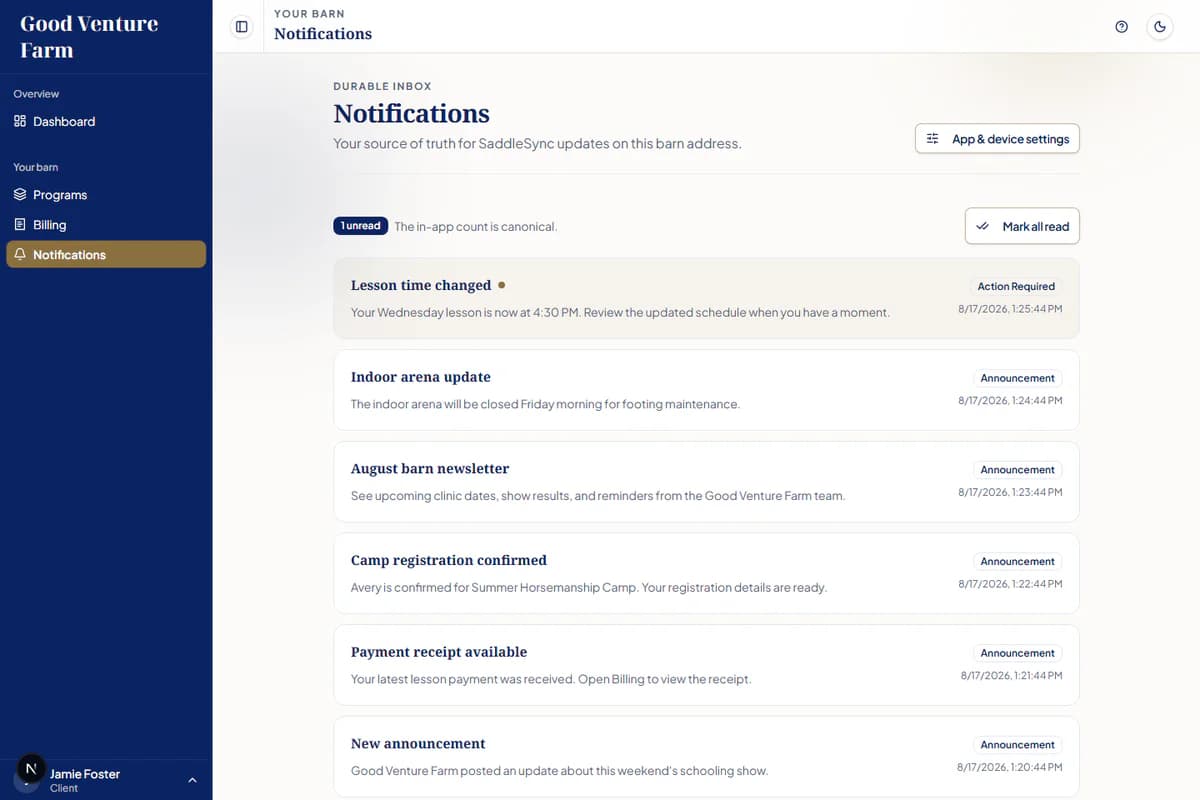
Task: Click the footing maintenance closure message text
Action: pyautogui.click(x=545, y=404)
